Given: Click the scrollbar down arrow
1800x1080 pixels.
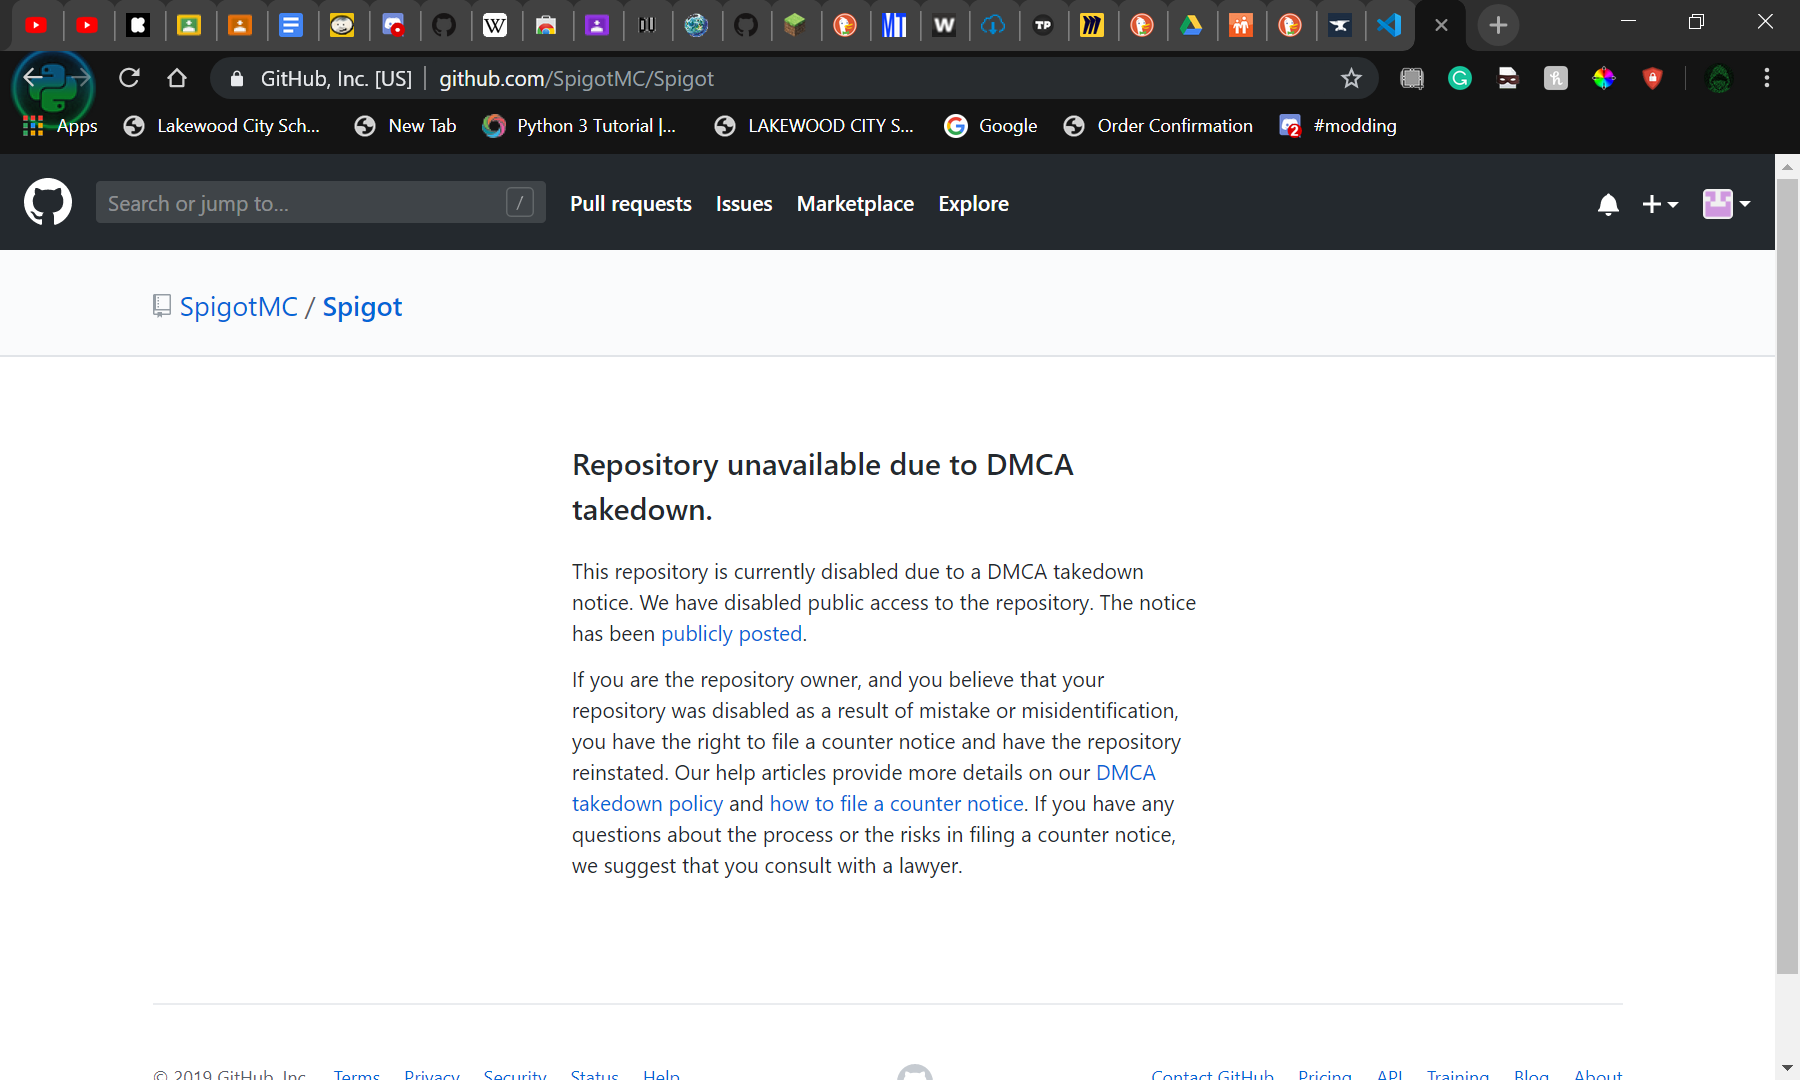Looking at the screenshot, I should point(1787,1067).
